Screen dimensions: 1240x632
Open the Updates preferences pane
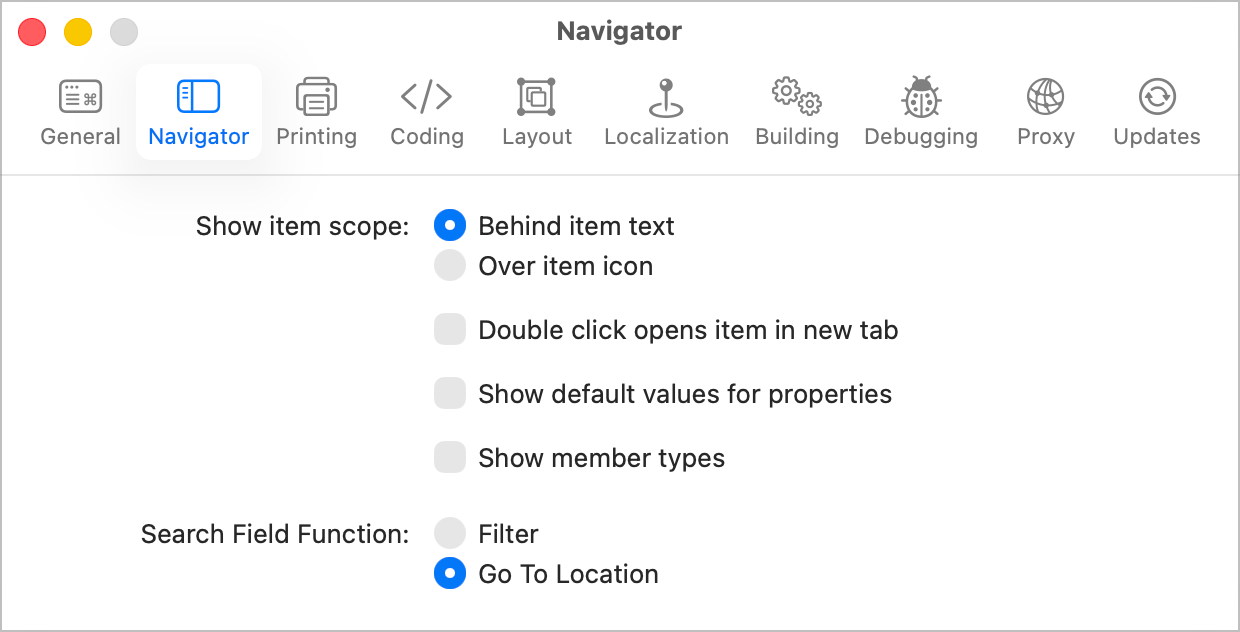[1156, 110]
